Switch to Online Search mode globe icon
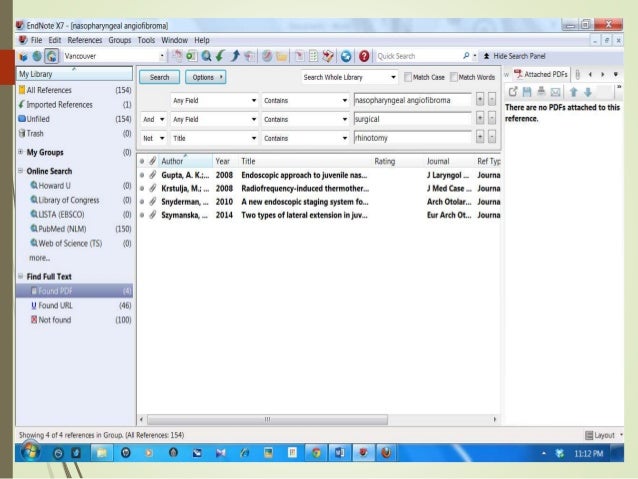Viewport: 638px width, 479px height. (x=37, y=56)
